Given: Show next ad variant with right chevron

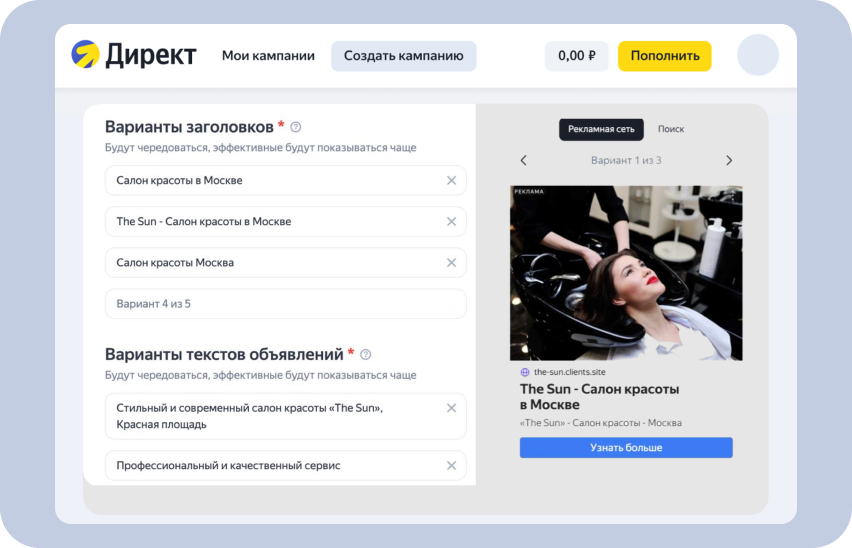Looking at the screenshot, I should point(729,160).
